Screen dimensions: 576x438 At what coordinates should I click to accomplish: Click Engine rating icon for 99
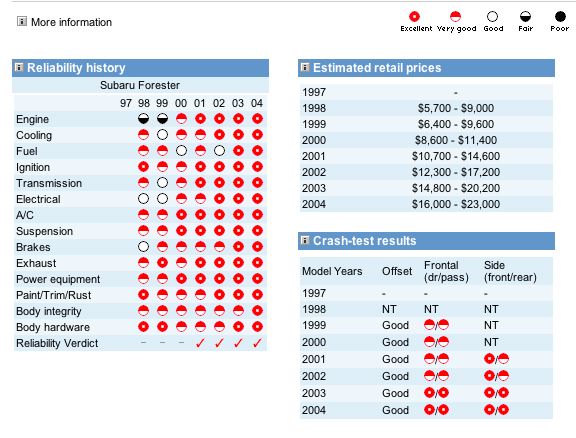point(162,119)
